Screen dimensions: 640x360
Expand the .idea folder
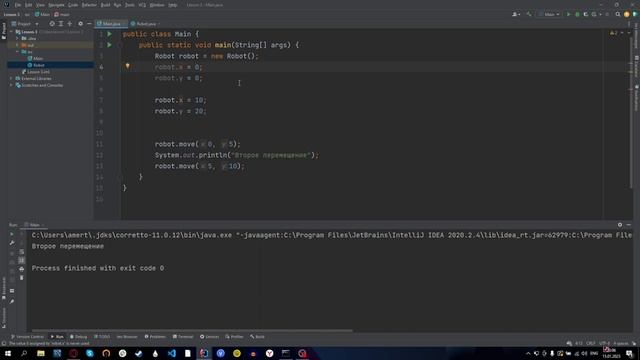tap(18, 38)
